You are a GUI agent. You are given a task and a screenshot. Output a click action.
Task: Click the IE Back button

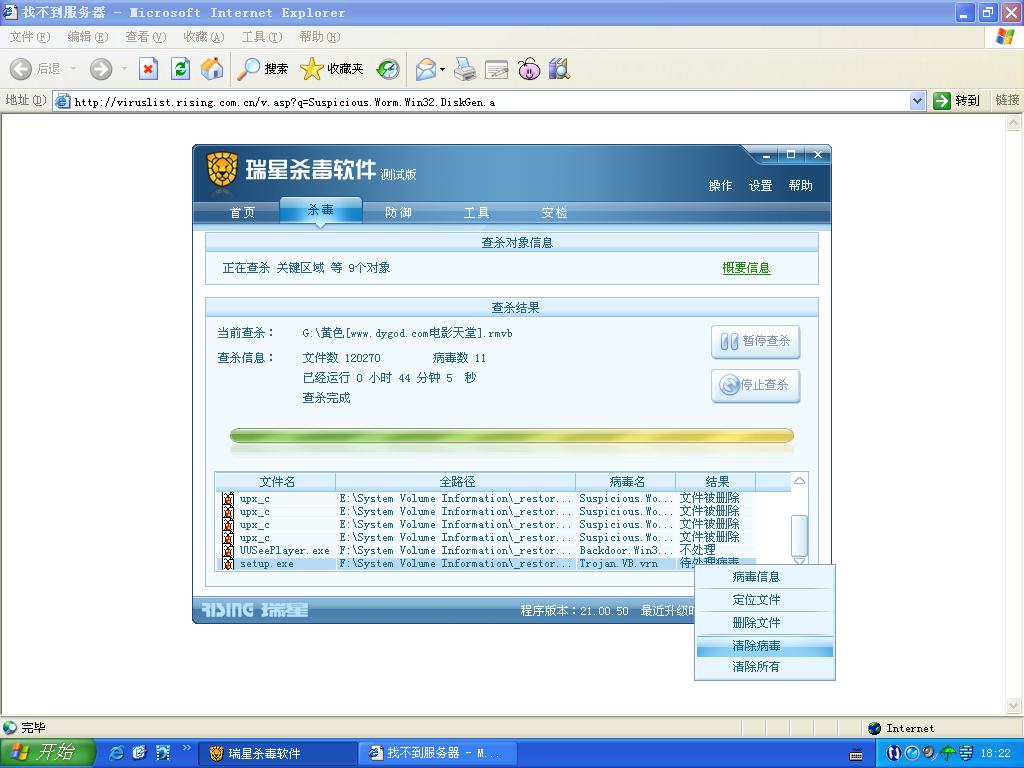point(35,69)
